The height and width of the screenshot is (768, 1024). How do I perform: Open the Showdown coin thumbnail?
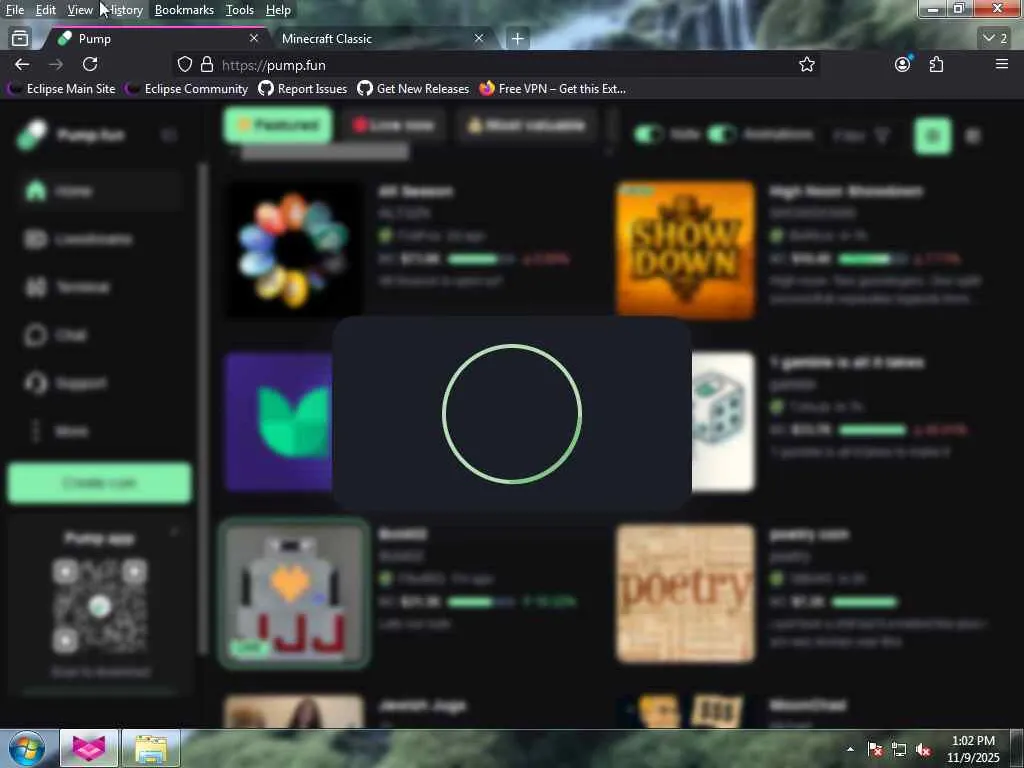click(686, 249)
